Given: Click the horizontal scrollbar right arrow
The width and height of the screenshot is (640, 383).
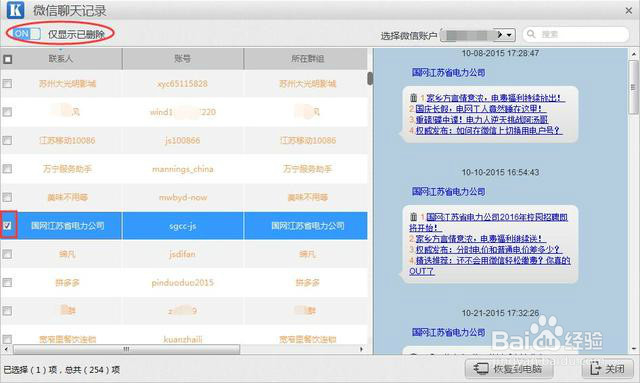Looking at the screenshot, I should coord(361,349).
